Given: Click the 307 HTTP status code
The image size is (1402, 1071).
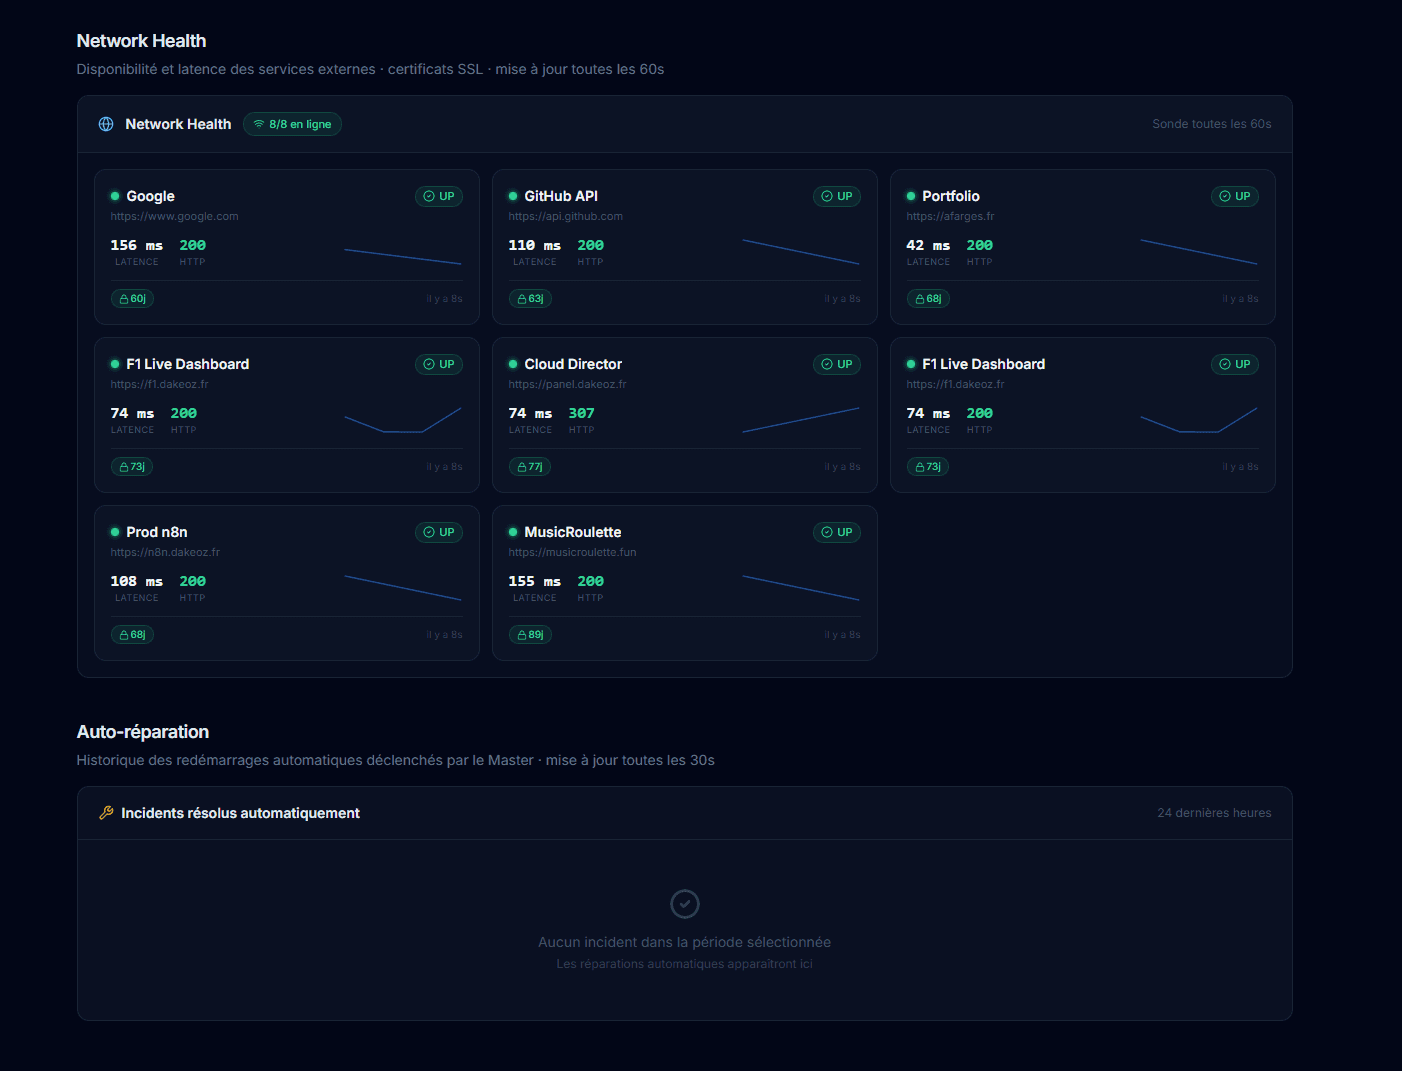Looking at the screenshot, I should 581,413.
